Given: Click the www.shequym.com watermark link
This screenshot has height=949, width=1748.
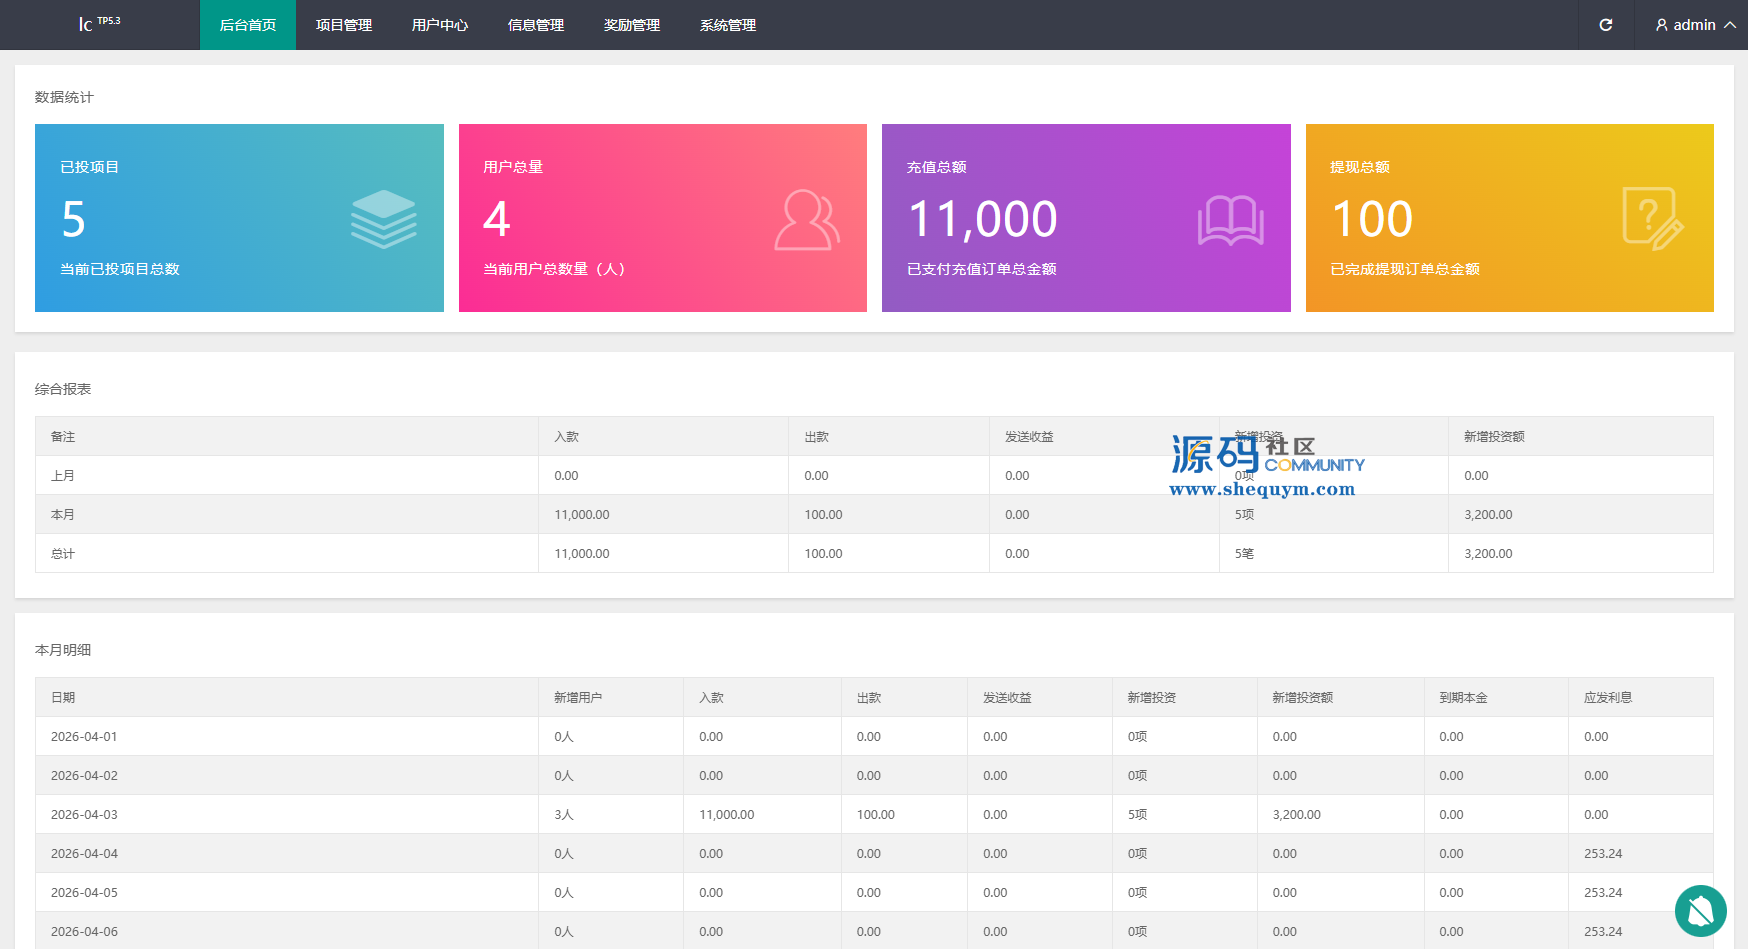Looking at the screenshot, I should 1262,489.
